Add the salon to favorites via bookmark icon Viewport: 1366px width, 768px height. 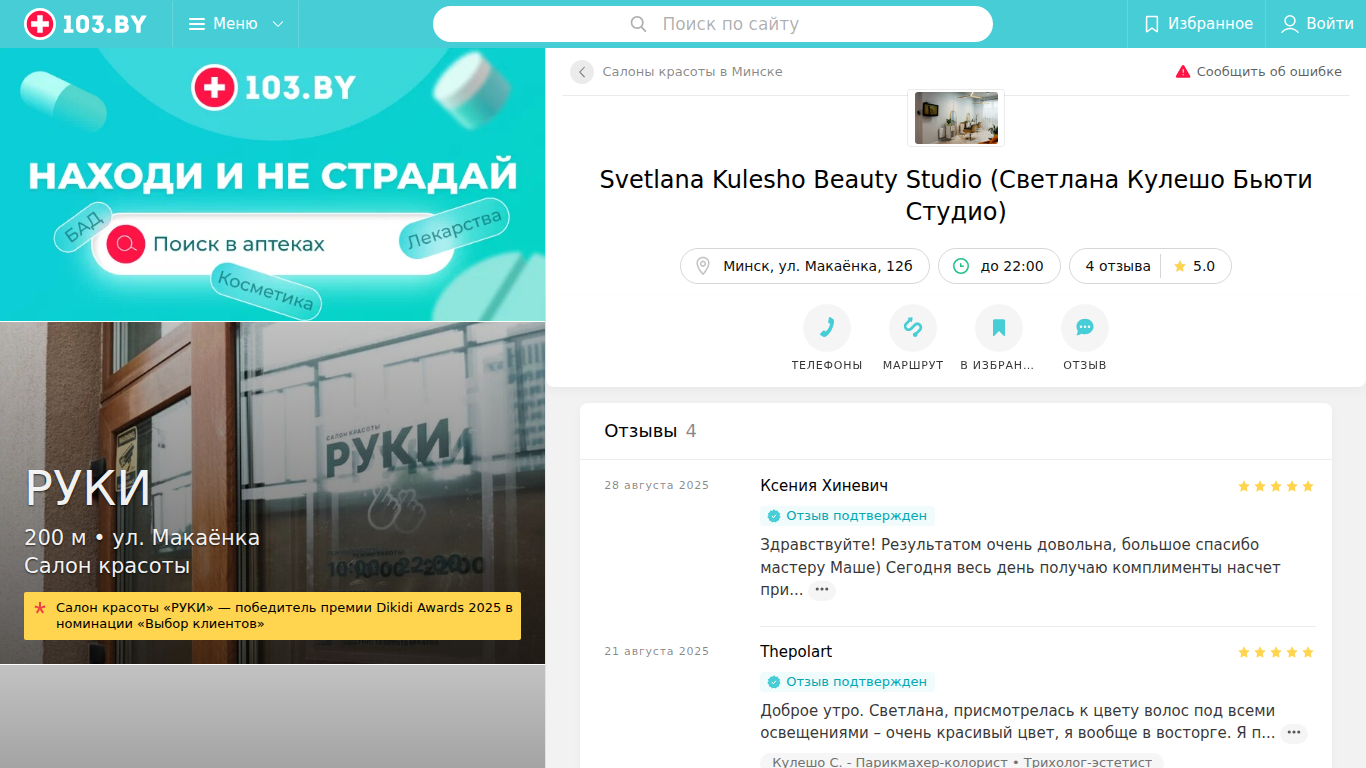(x=999, y=328)
